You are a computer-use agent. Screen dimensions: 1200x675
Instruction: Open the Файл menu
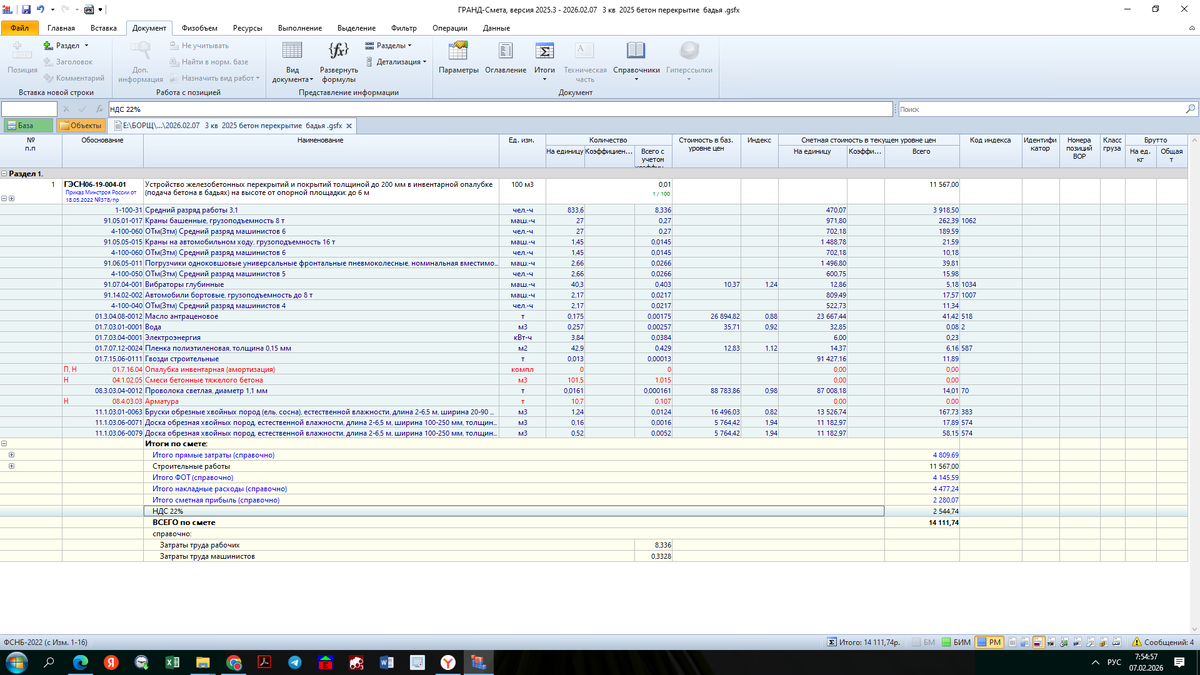coord(19,28)
